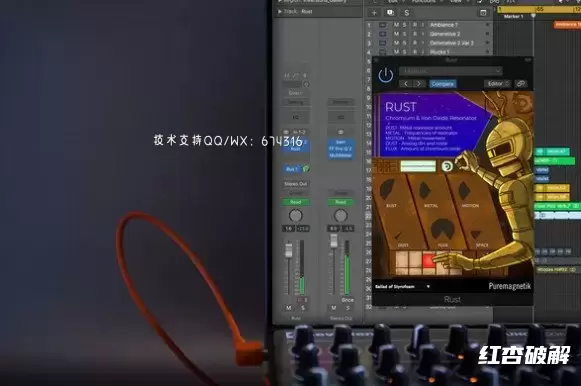
Task: Solo the Rust channel strip
Action: tap(303, 308)
